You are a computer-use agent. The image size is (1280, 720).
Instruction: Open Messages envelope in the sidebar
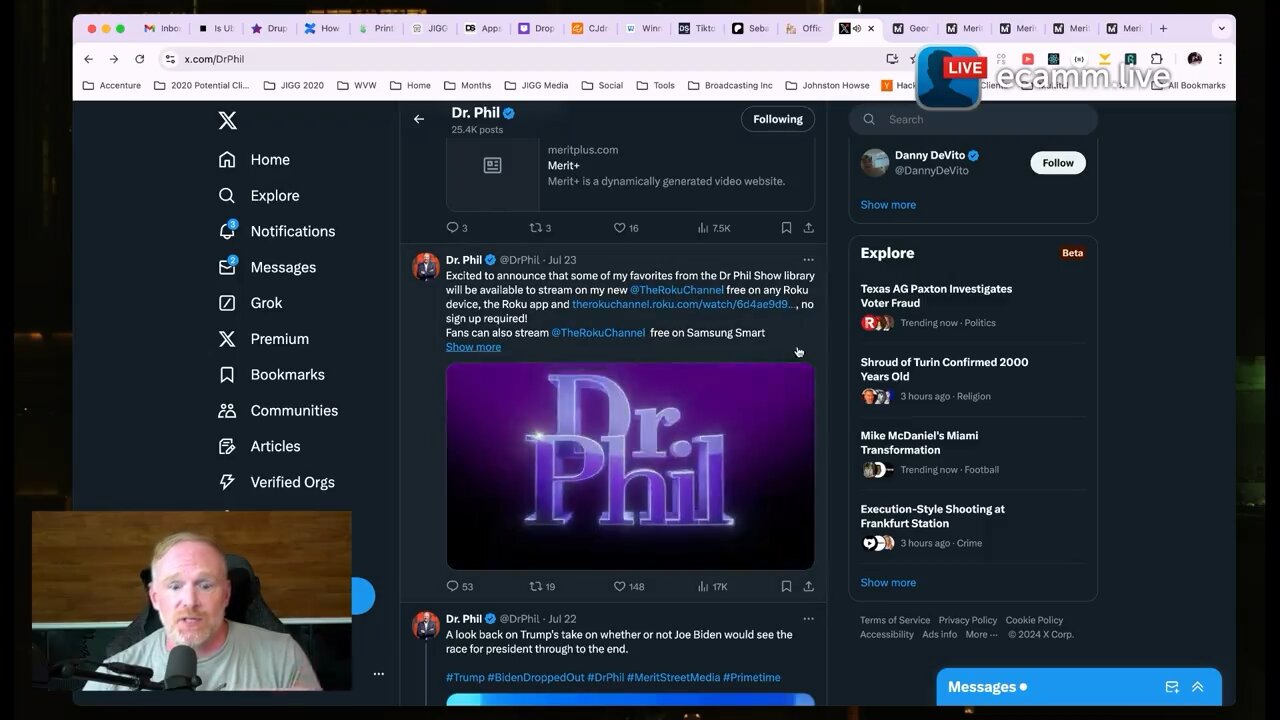coord(267,267)
